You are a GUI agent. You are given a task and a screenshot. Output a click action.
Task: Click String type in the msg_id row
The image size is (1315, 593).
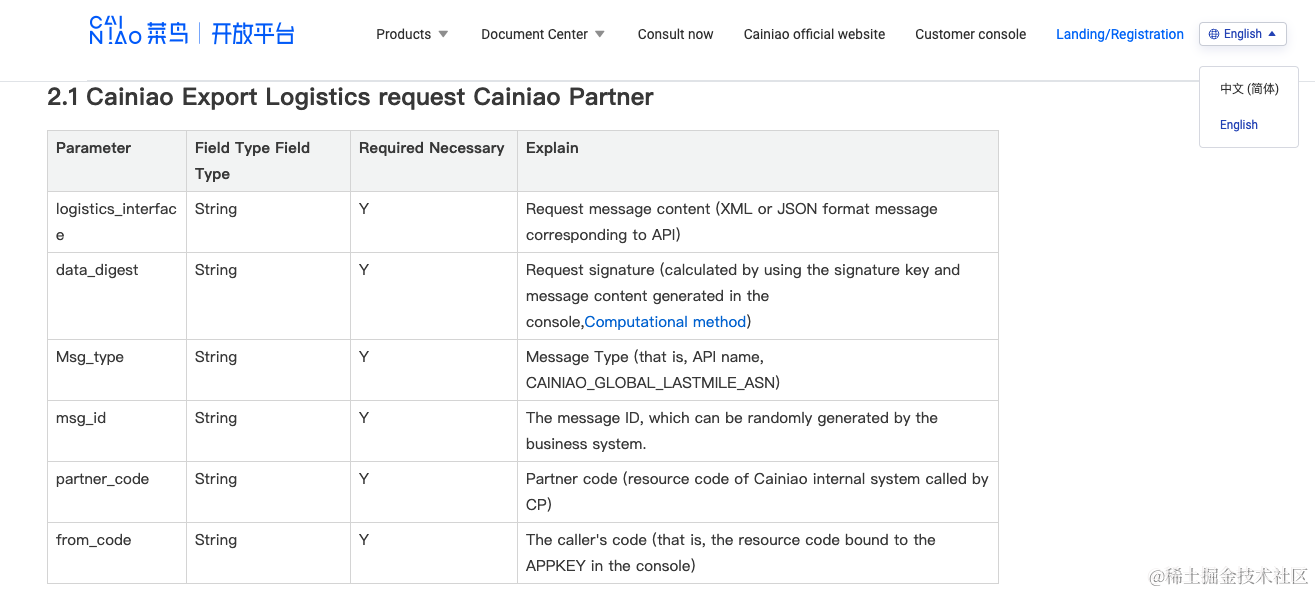click(x=216, y=418)
